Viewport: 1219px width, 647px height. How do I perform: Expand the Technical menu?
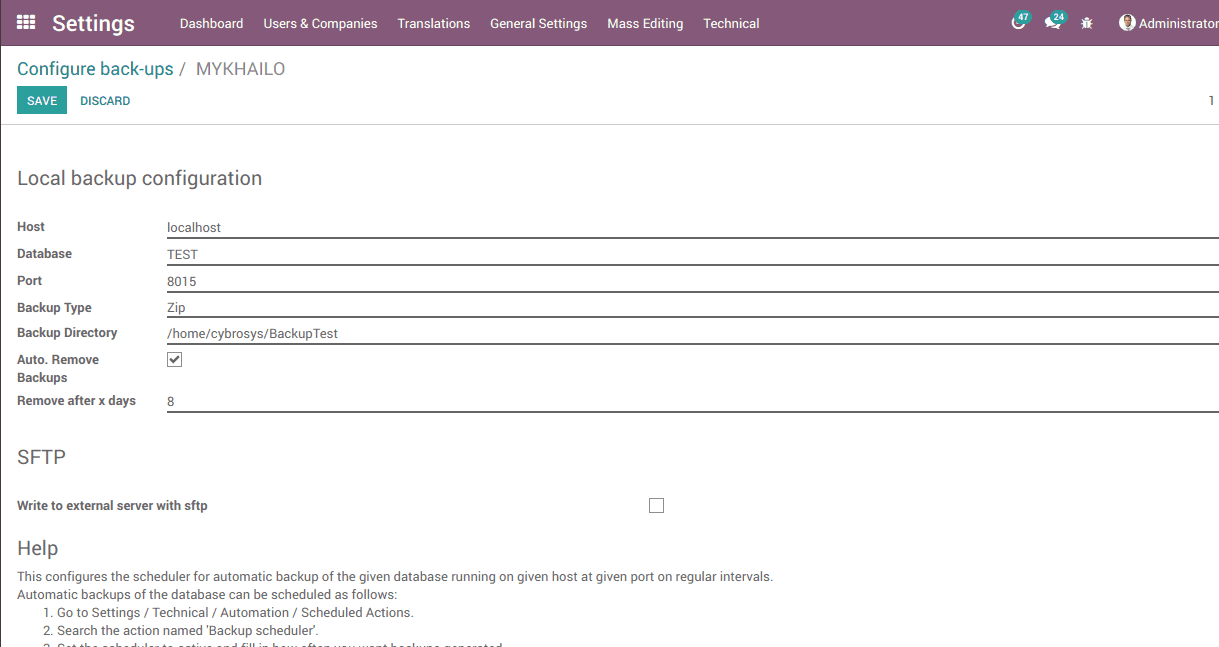click(731, 23)
